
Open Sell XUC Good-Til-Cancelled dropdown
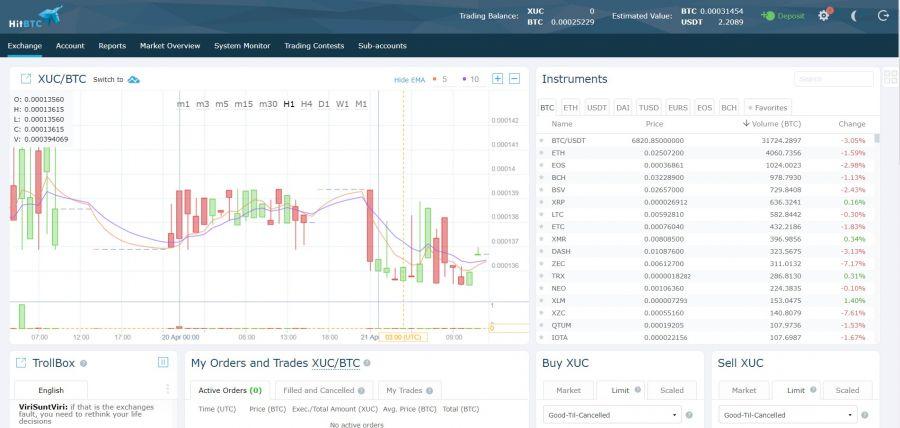(788, 415)
